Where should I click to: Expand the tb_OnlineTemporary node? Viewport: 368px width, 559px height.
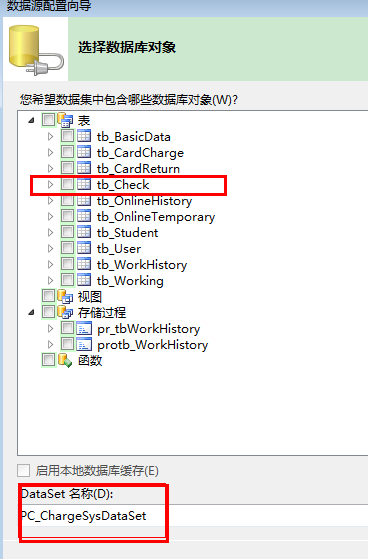point(50,216)
